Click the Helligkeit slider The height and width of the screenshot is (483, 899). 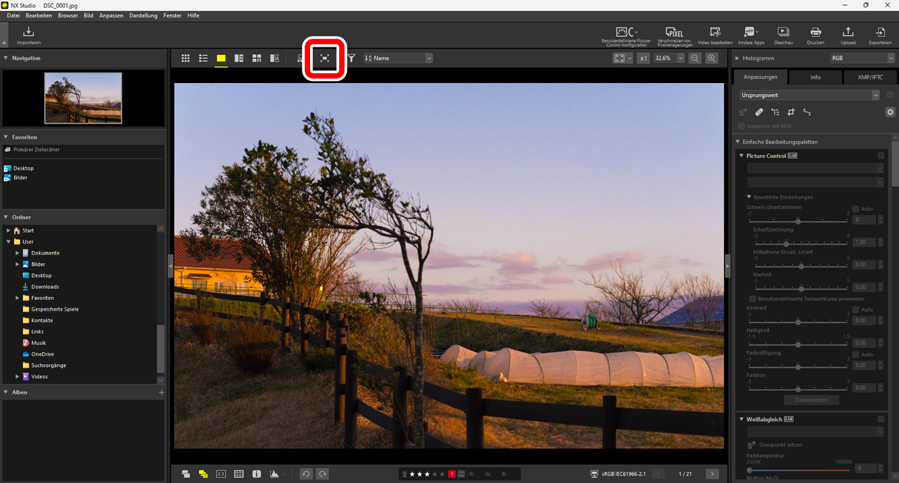tap(798, 344)
